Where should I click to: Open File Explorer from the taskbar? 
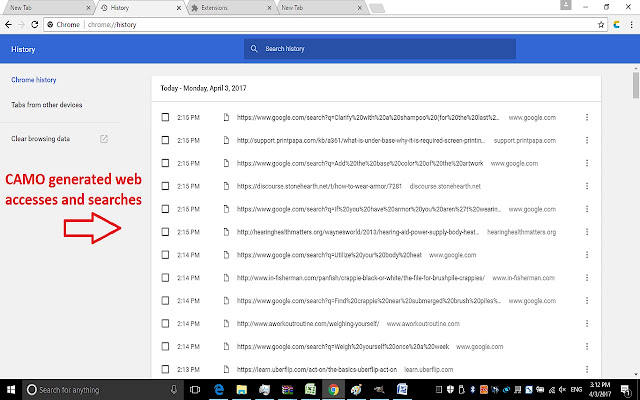(x=242, y=389)
